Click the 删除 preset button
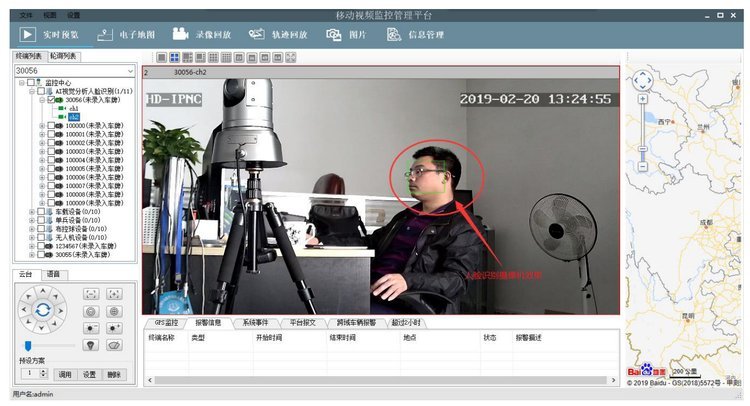Image resolution: width=750 pixels, height=406 pixels. click(x=114, y=374)
